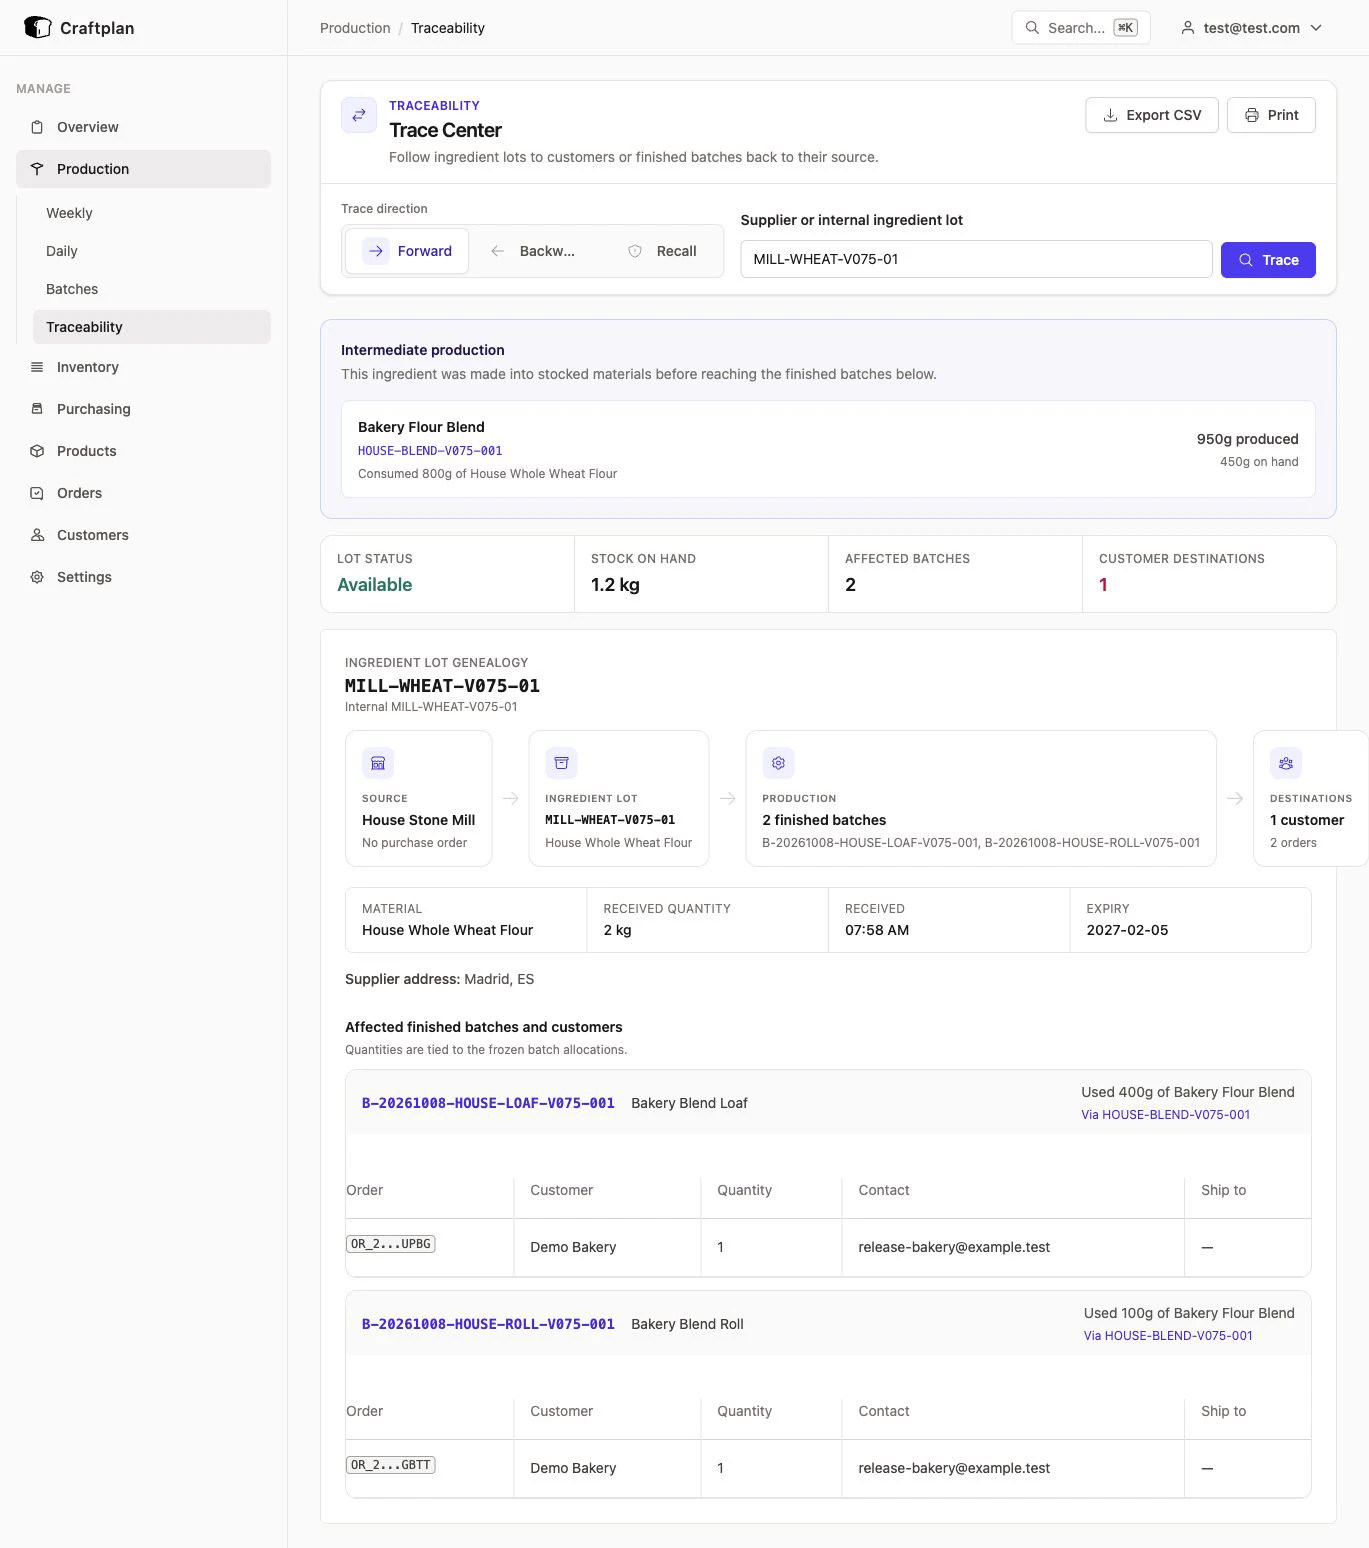Screen dimensions: 1369x1548
Task: Click the Production icon in sidebar
Action: point(37,169)
